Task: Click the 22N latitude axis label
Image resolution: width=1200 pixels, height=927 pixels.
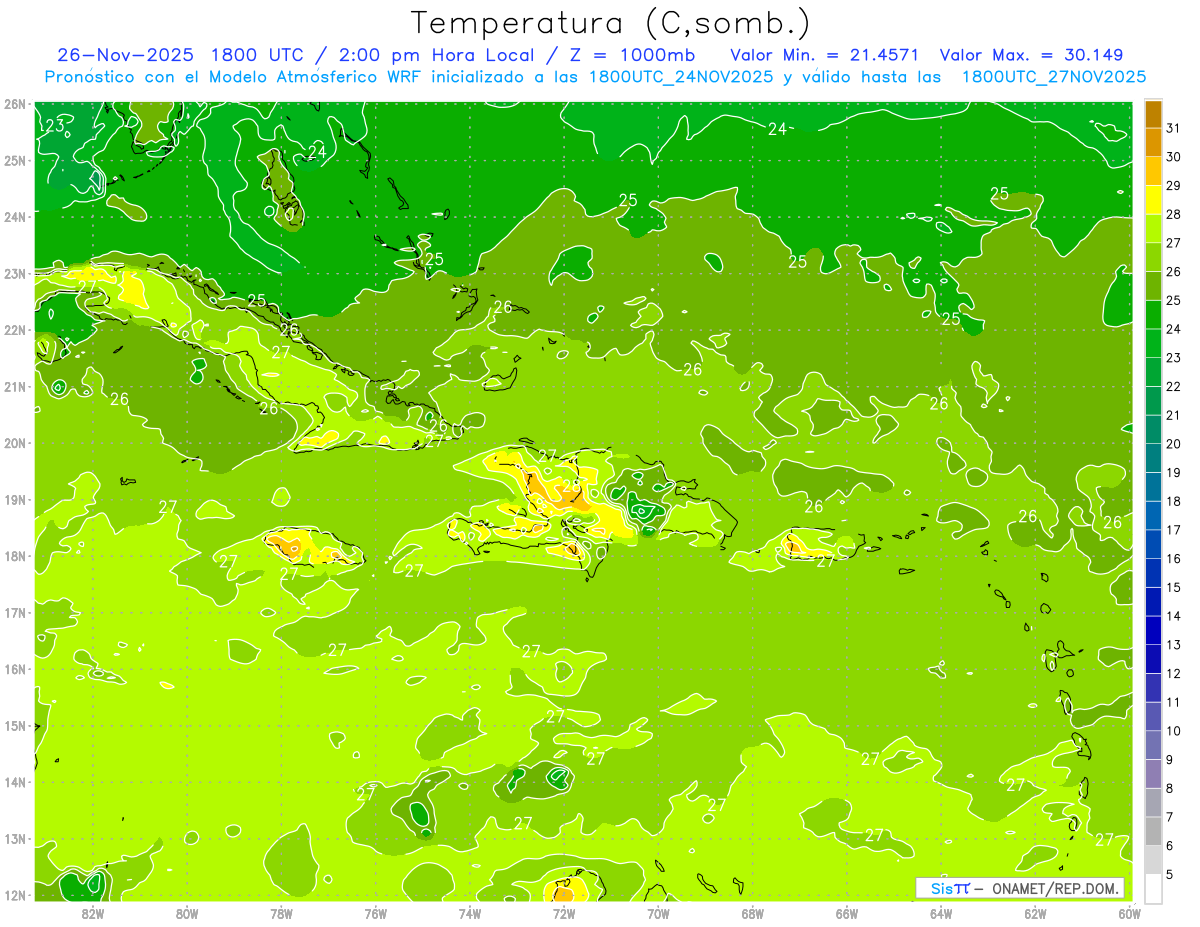Action: click(x=14, y=330)
